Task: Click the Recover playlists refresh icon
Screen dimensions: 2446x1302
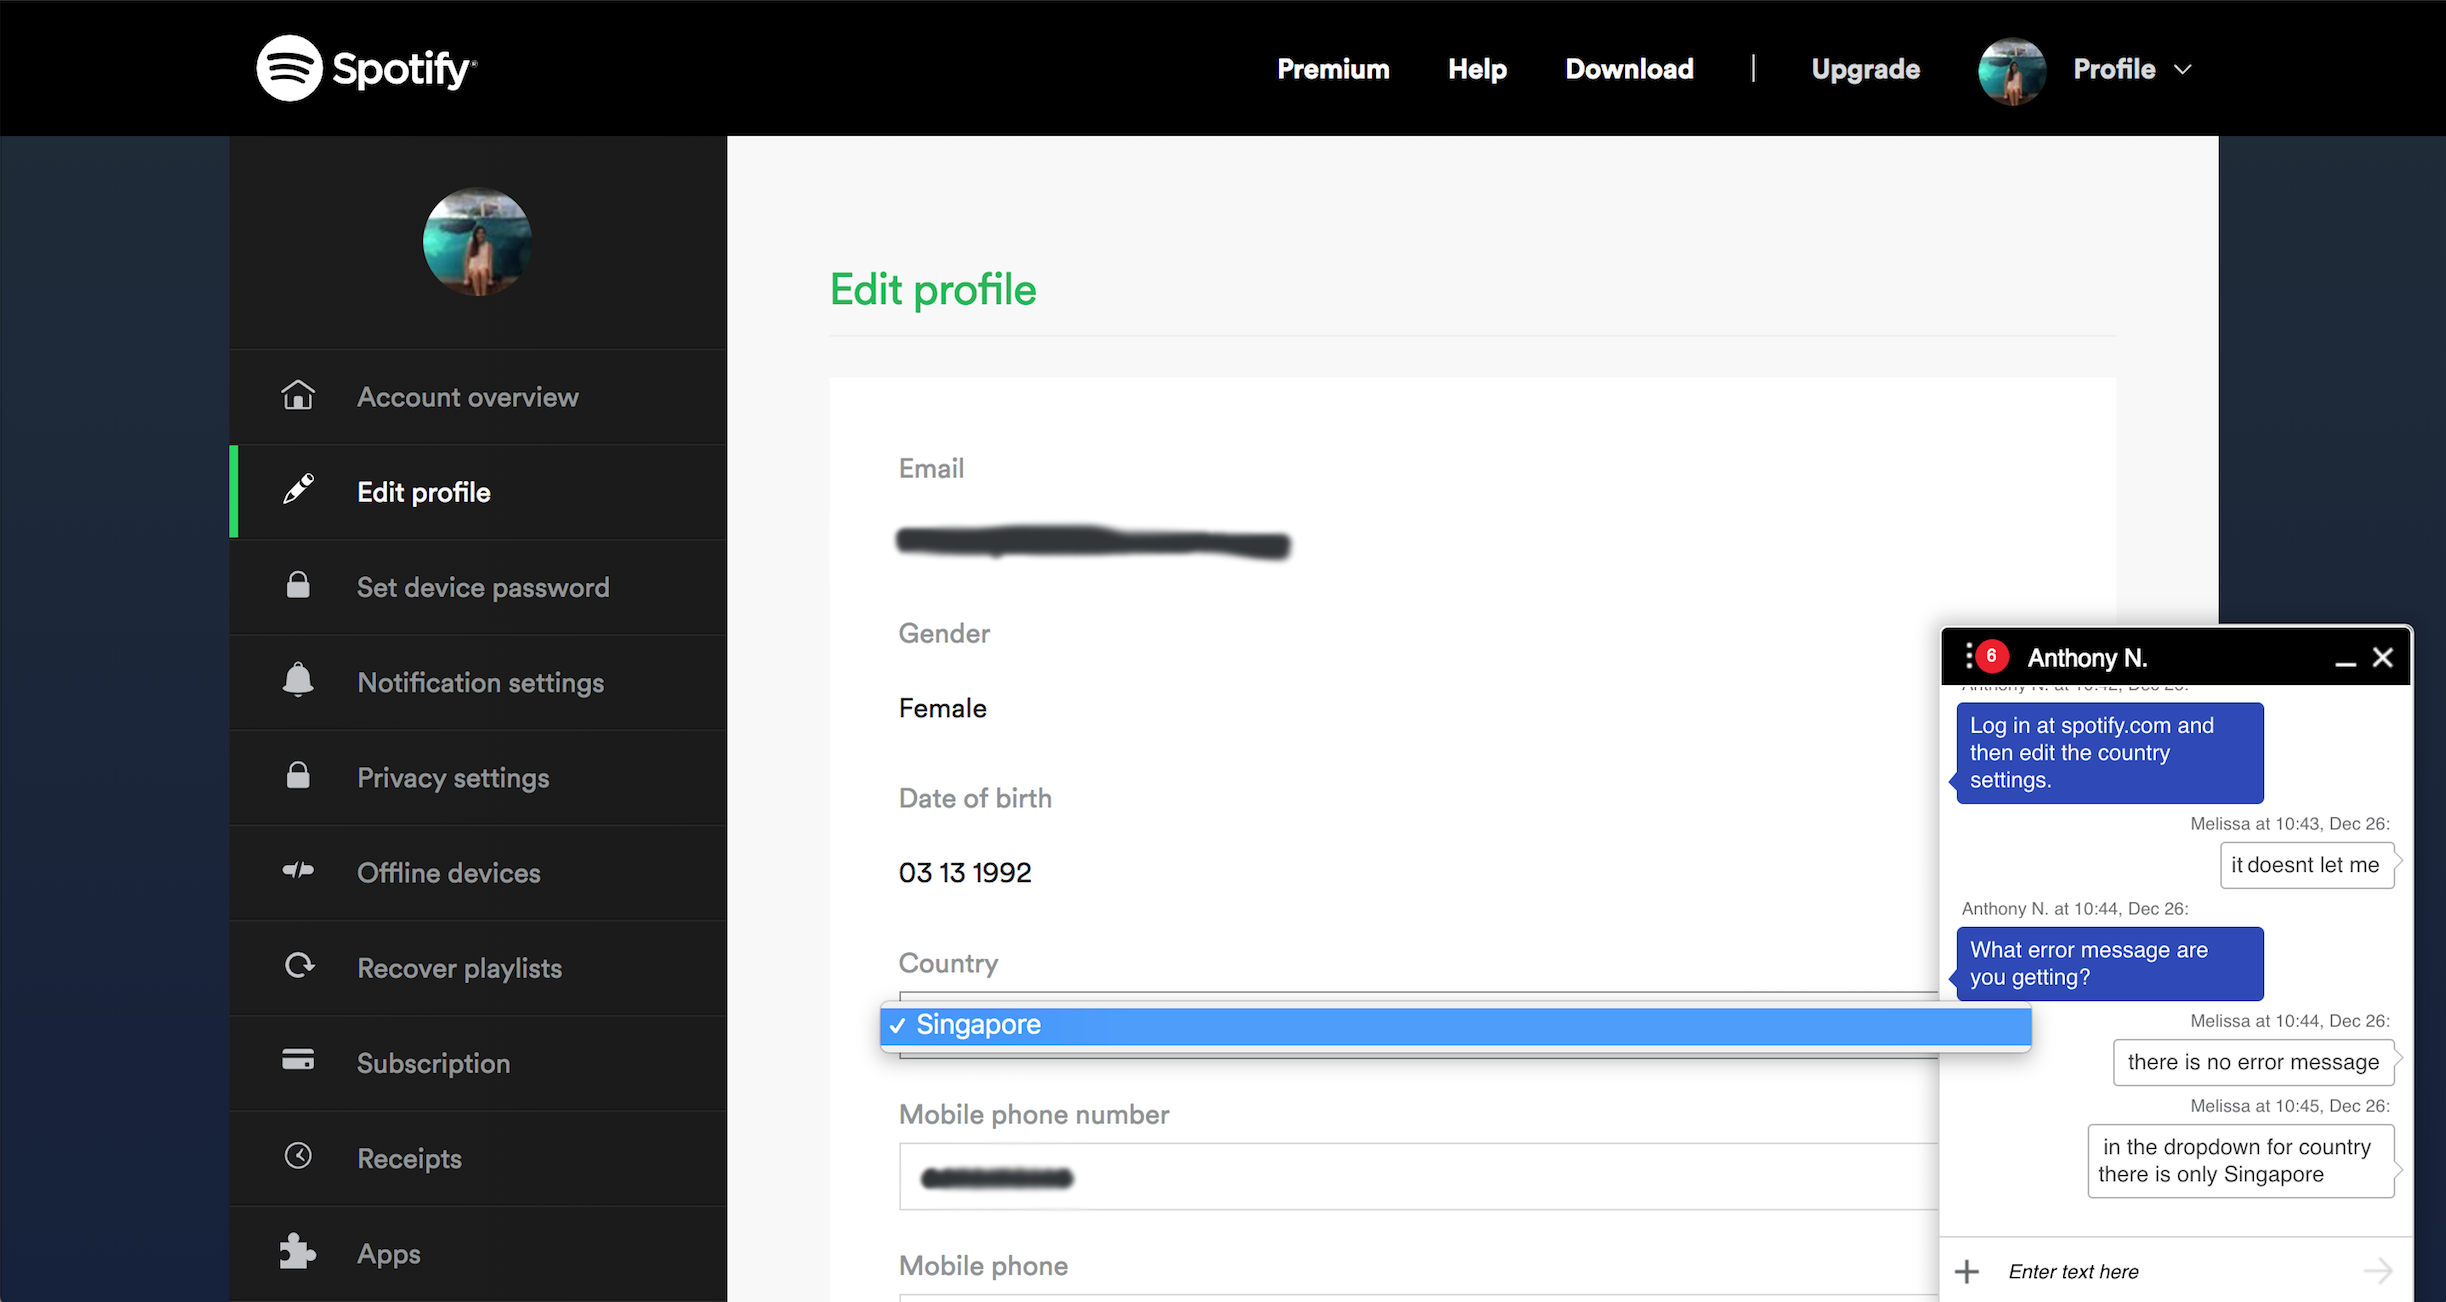Action: pyautogui.click(x=299, y=966)
